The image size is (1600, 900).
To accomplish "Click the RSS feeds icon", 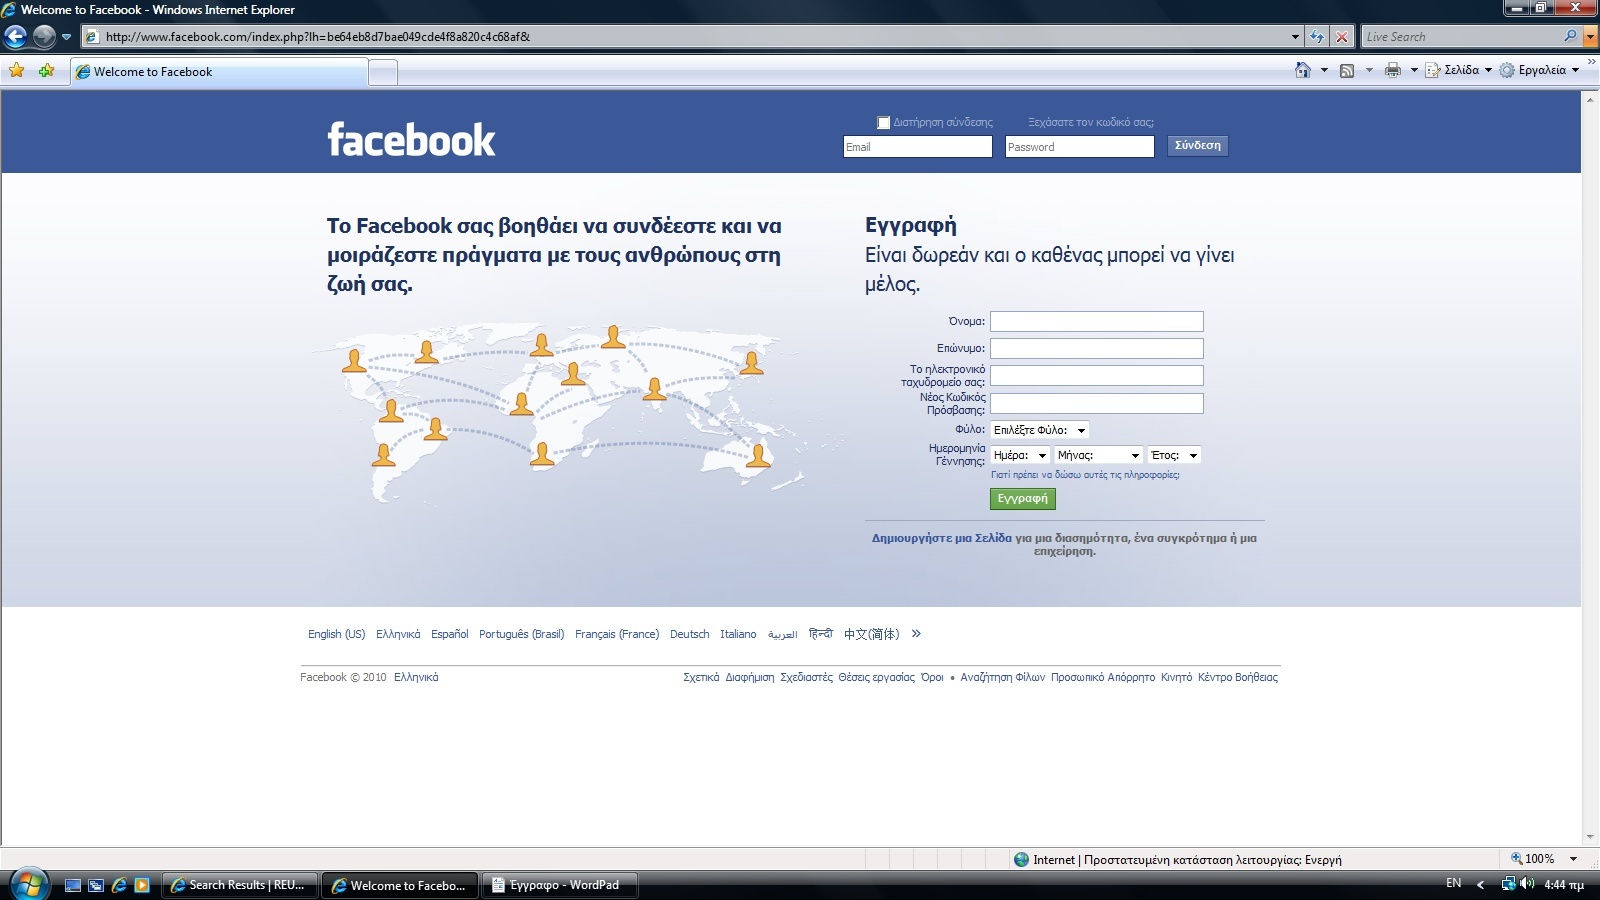I will tap(1347, 70).
